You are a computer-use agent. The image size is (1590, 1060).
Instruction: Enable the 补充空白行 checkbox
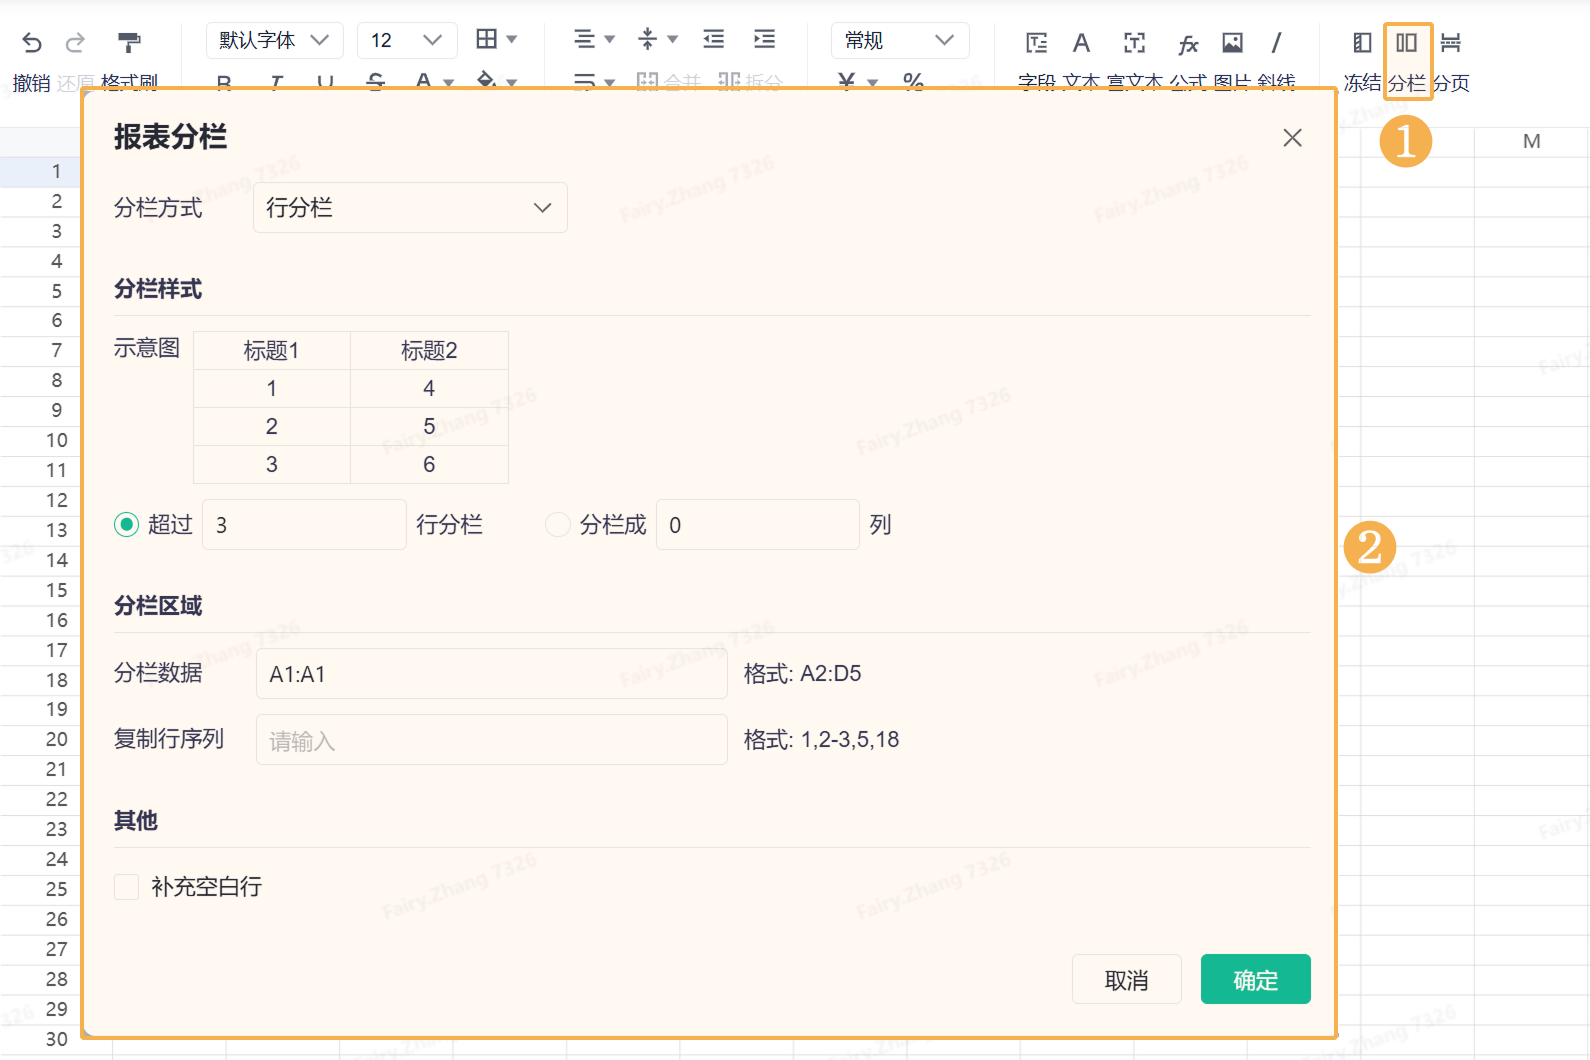(x=126, y=887)
